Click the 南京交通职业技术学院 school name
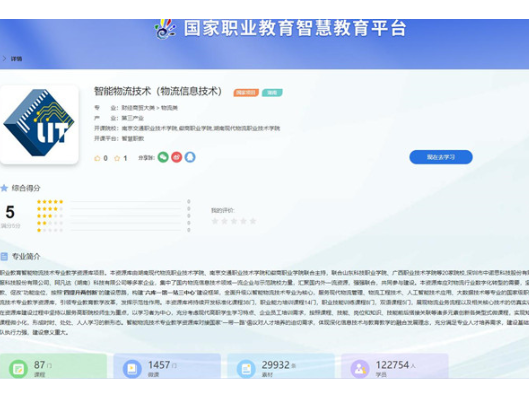529x396 pixels. click(149, 128)
